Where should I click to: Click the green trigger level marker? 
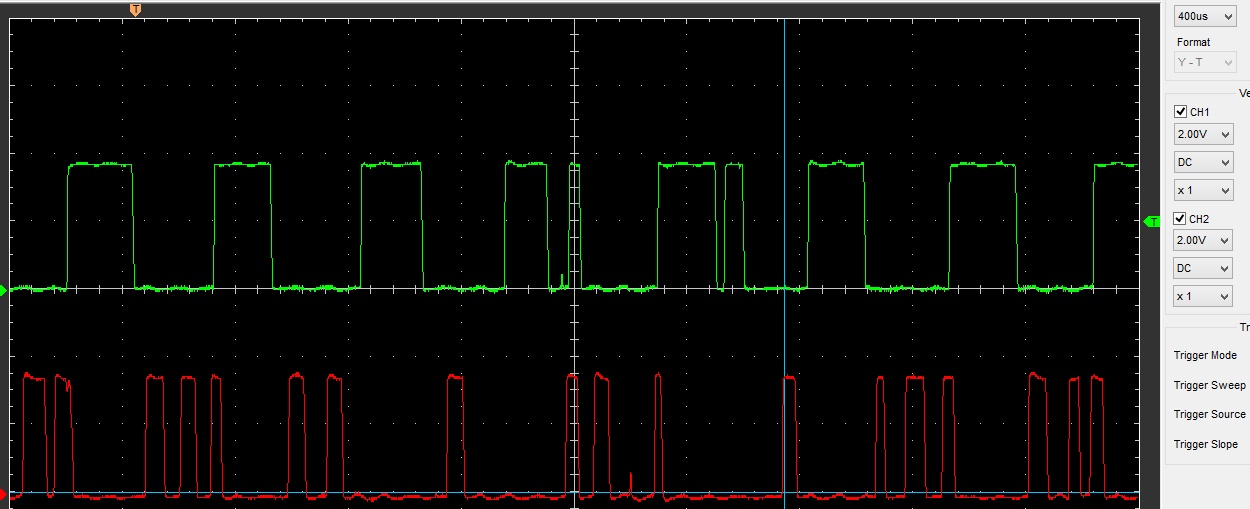coord(1151,221)
